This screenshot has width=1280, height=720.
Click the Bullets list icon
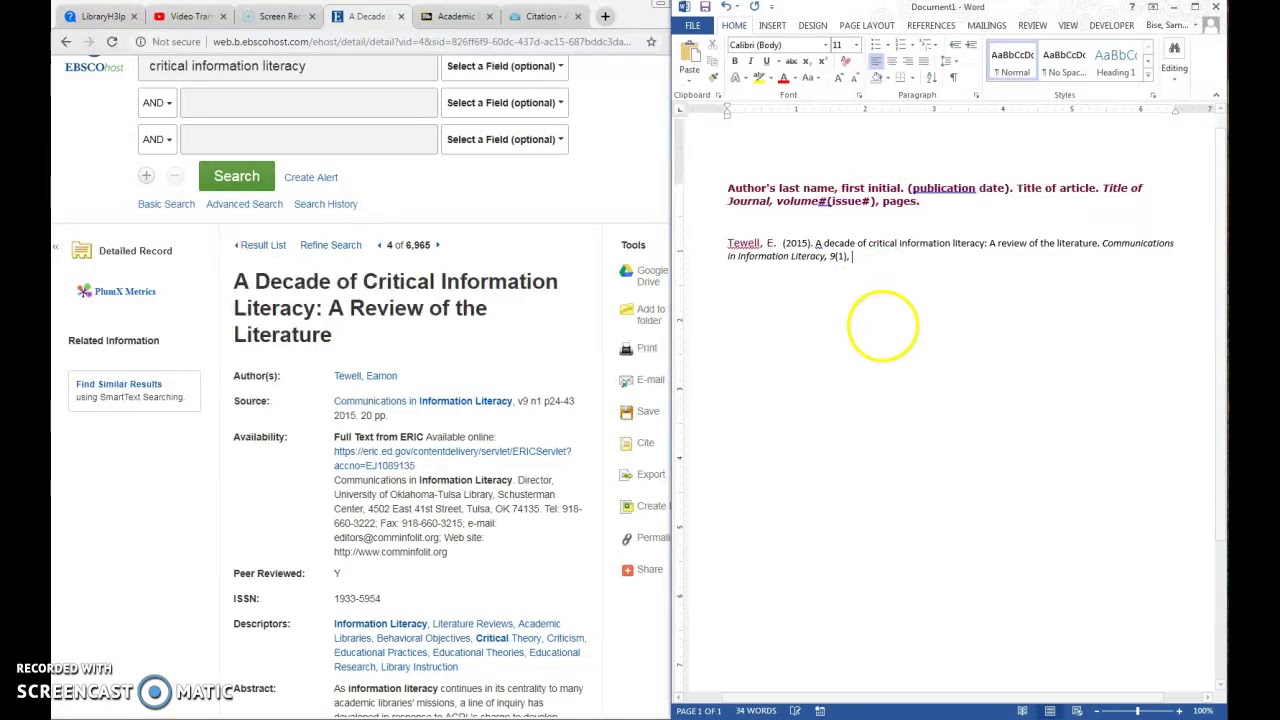click(875, 45)
